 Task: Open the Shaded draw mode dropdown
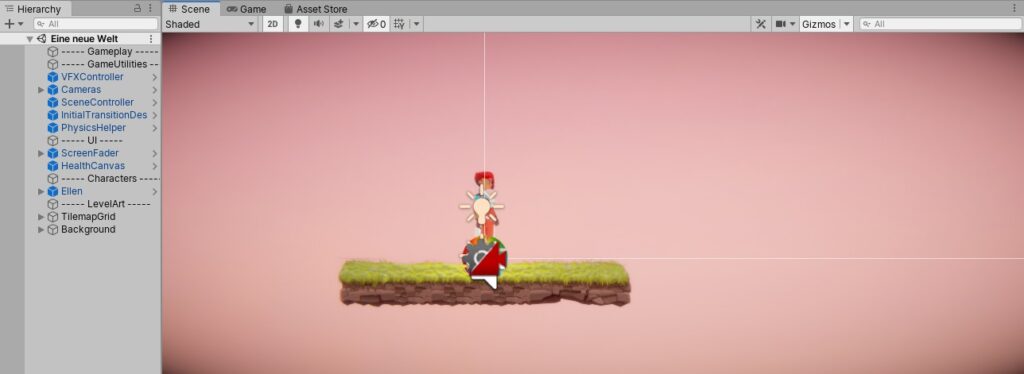click(210, 24)
